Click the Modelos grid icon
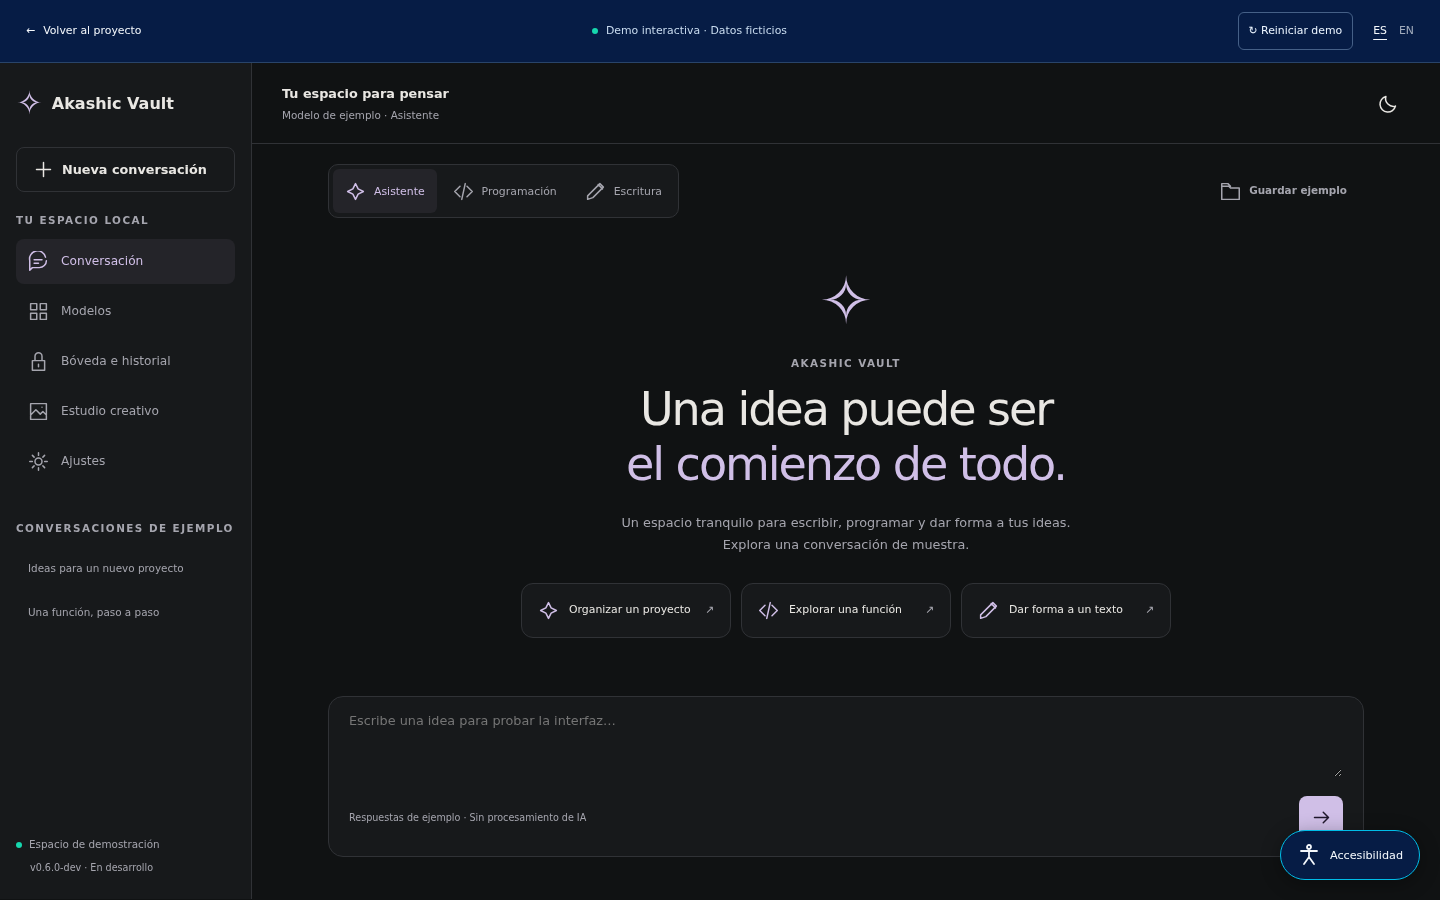This screenshot has width=1440, height=900. 38,311
